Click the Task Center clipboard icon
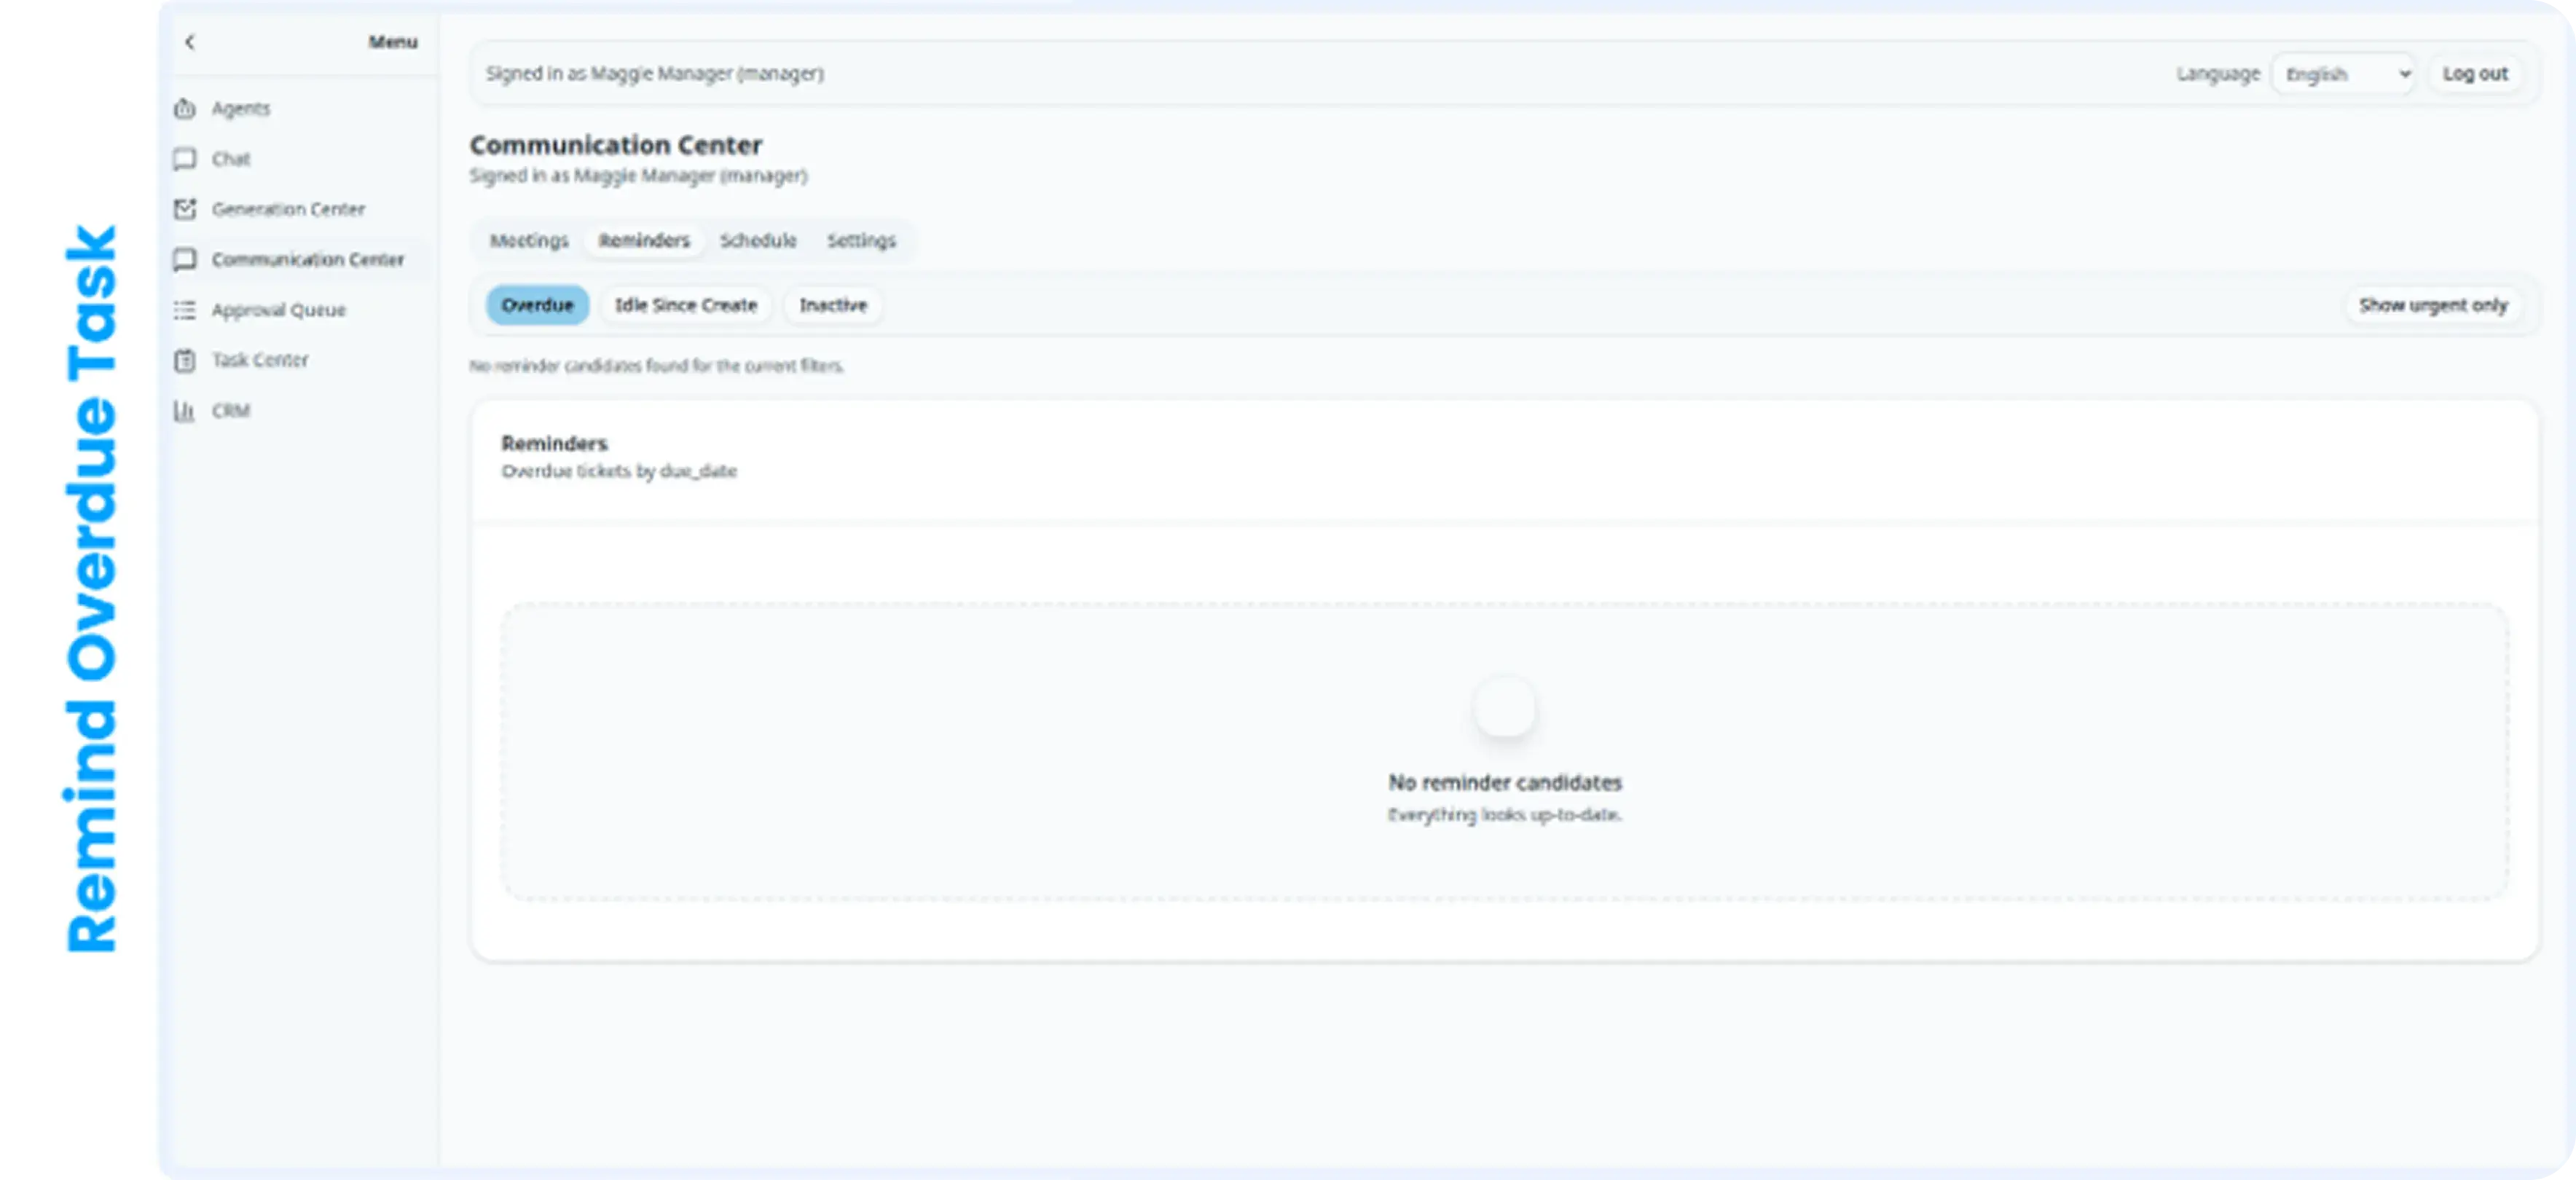2576x1180 pixels. [x=185, y=360]
